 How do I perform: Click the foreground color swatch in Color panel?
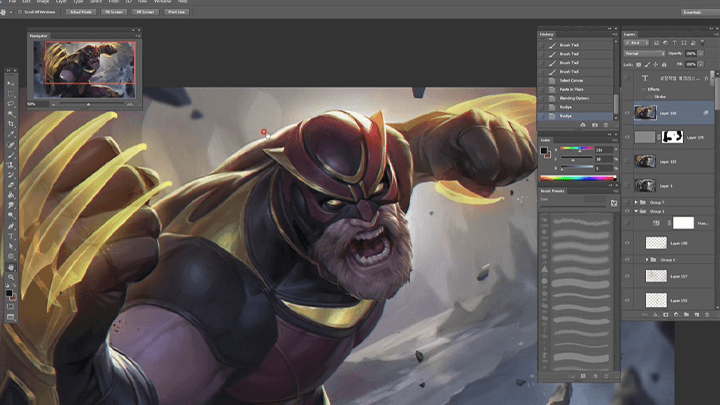pos(544,151)
